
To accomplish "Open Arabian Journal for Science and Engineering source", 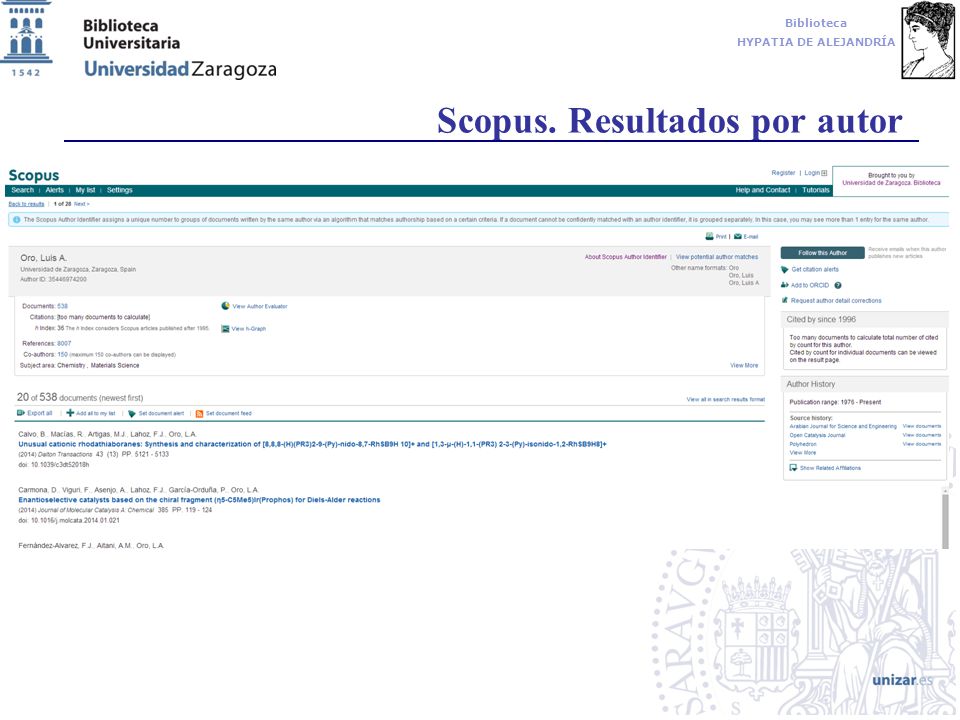I will coord(843,426).
